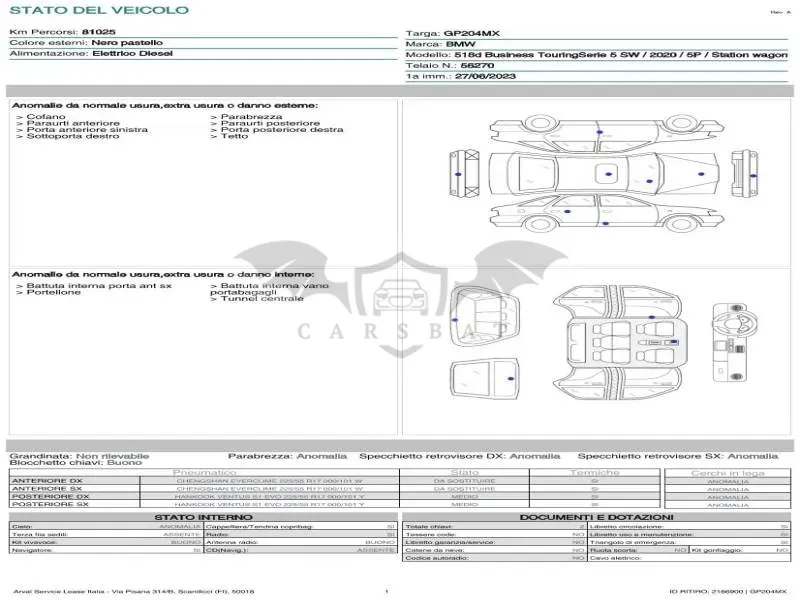The width and height of the screenshot is (800, 600).
Task: Click the 'Marca: BMW' line
Action: (440, 44)
